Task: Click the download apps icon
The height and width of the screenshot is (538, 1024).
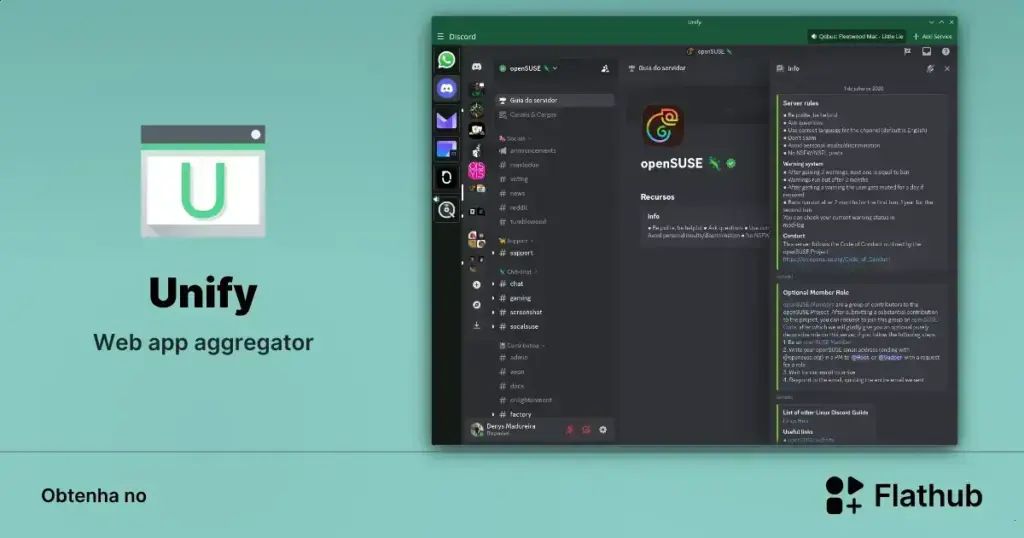Action: (477, 325)
